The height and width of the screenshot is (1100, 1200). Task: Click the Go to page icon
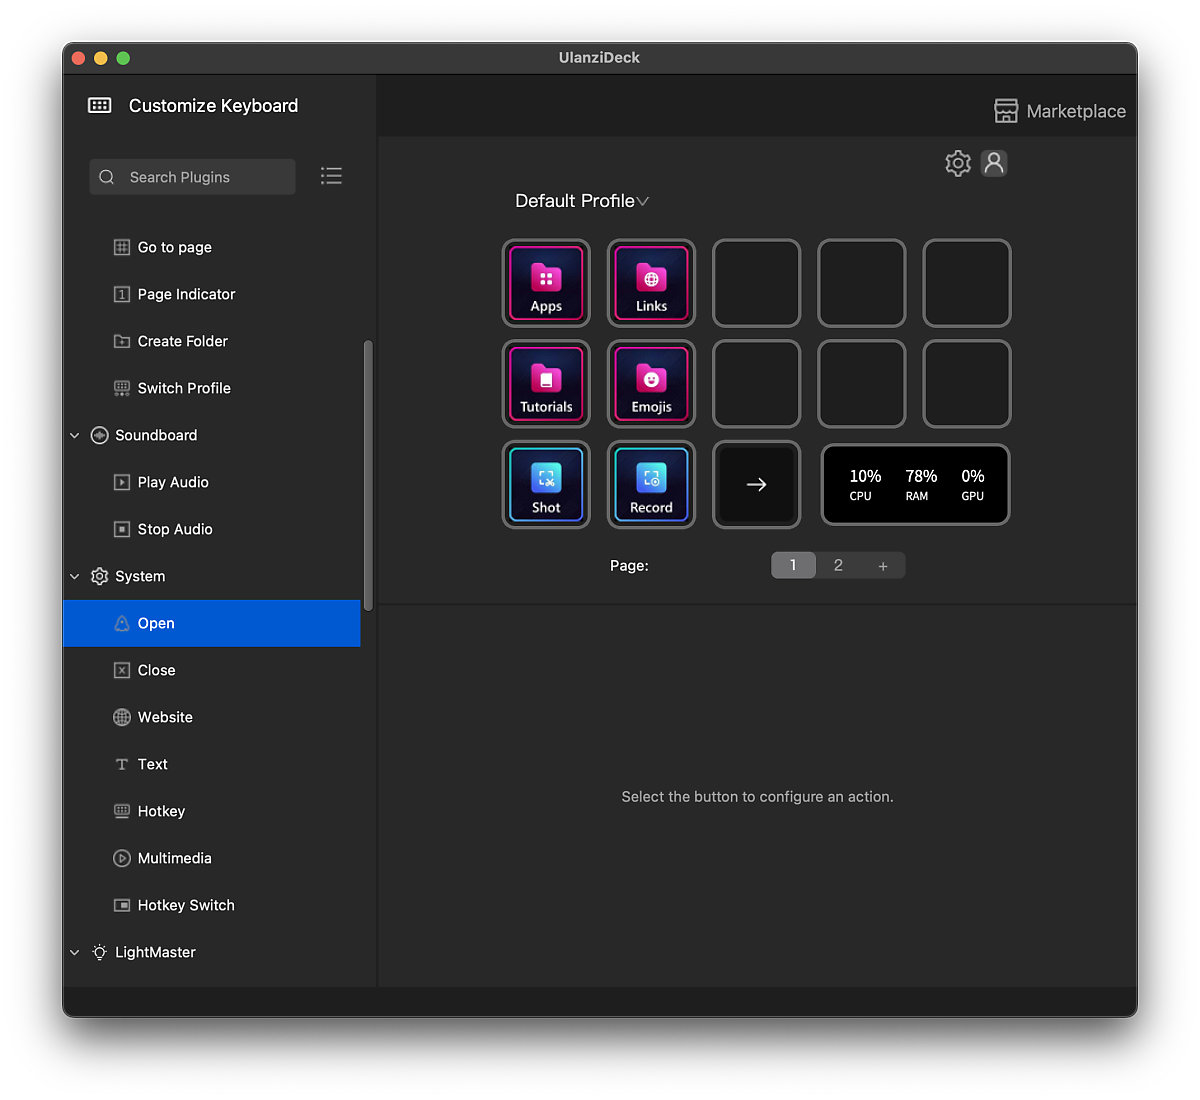pyautogui.click(x=122, y=247)
